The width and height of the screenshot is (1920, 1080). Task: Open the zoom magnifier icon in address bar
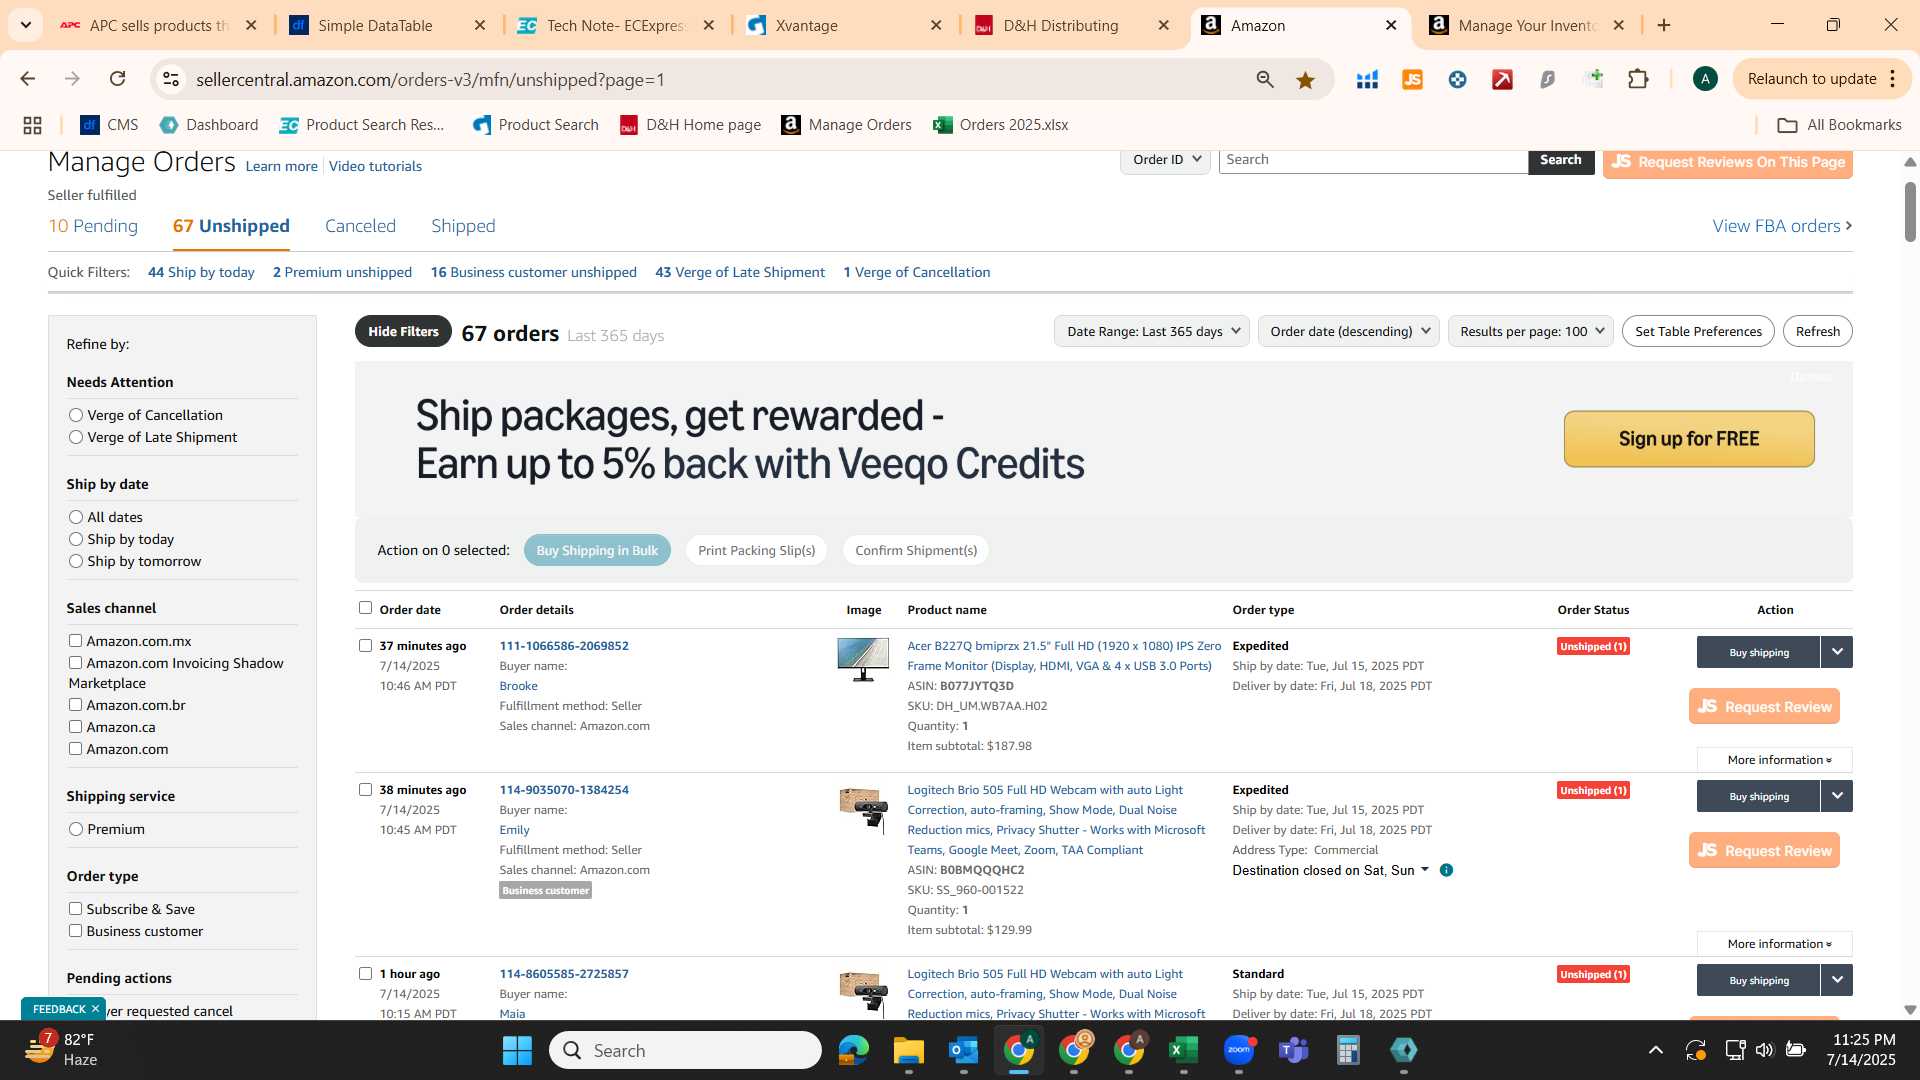tap(1265, 80)
